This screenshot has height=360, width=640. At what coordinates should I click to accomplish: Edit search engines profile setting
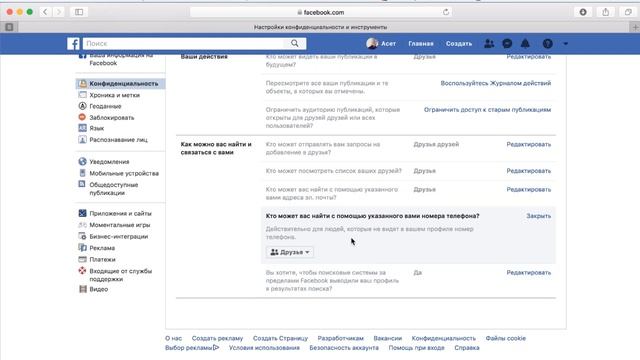pyautogui.click(x=529, y=273)
